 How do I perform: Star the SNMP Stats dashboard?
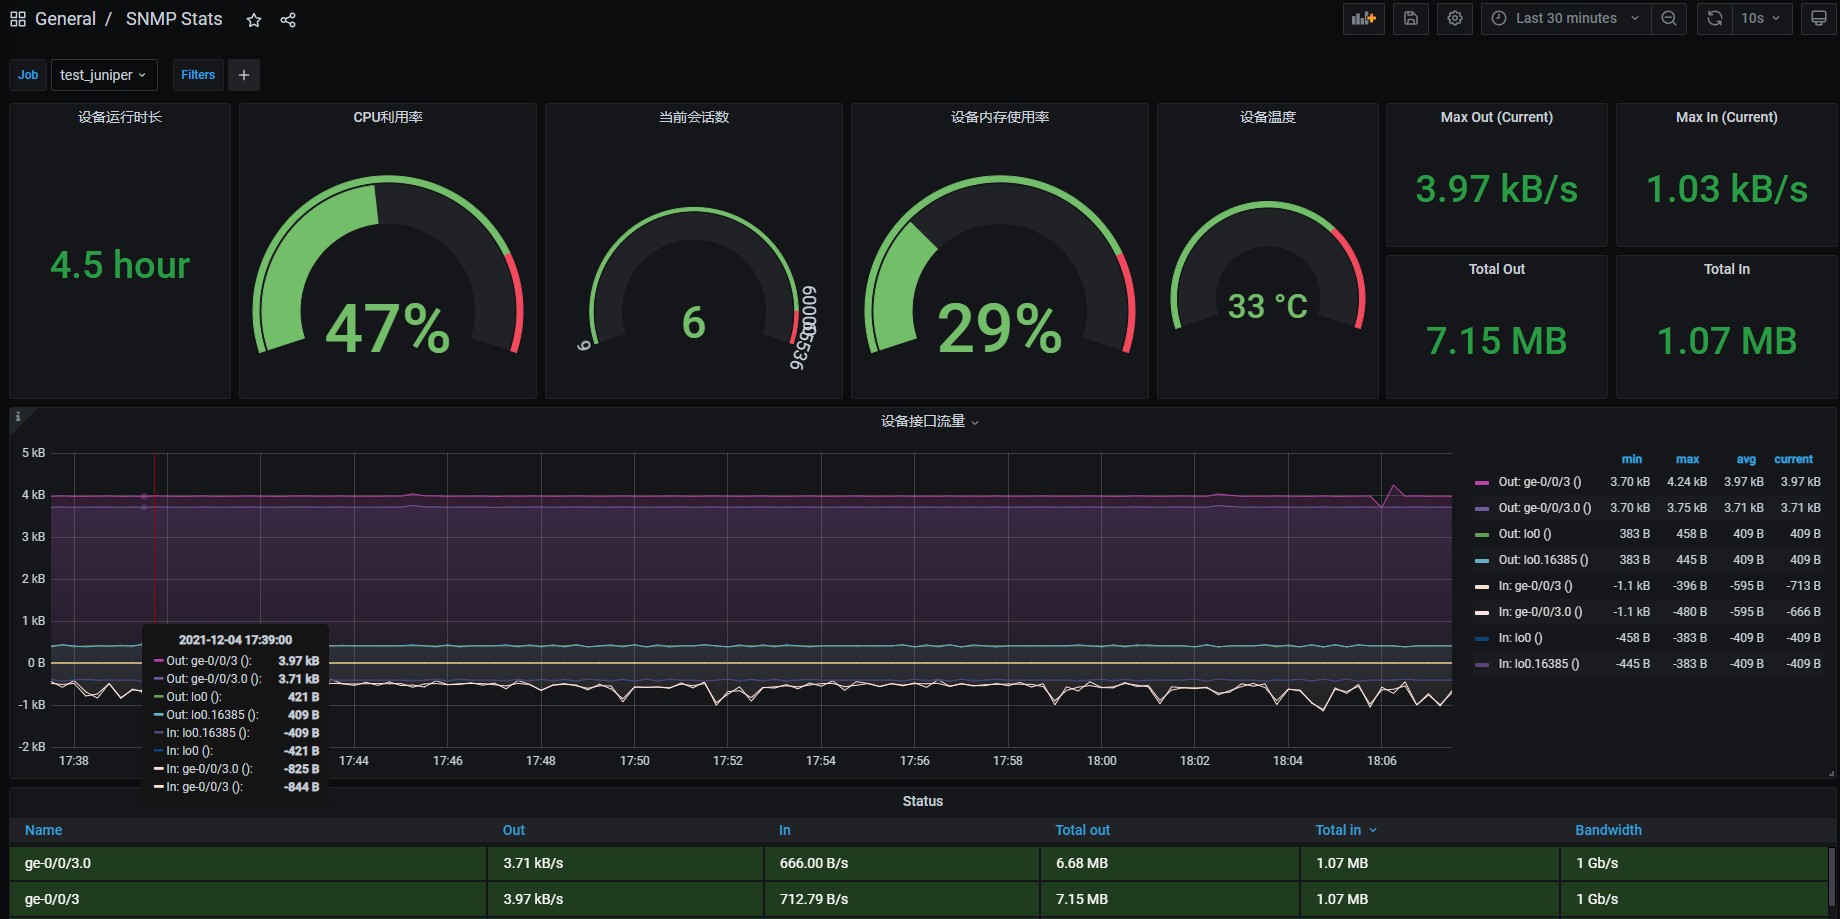pyautogui.click(x=254, y=20)
